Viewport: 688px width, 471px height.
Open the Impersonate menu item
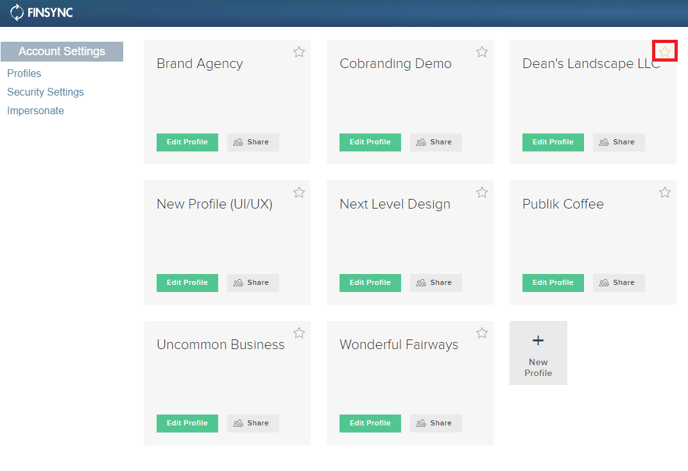point(36,111)
